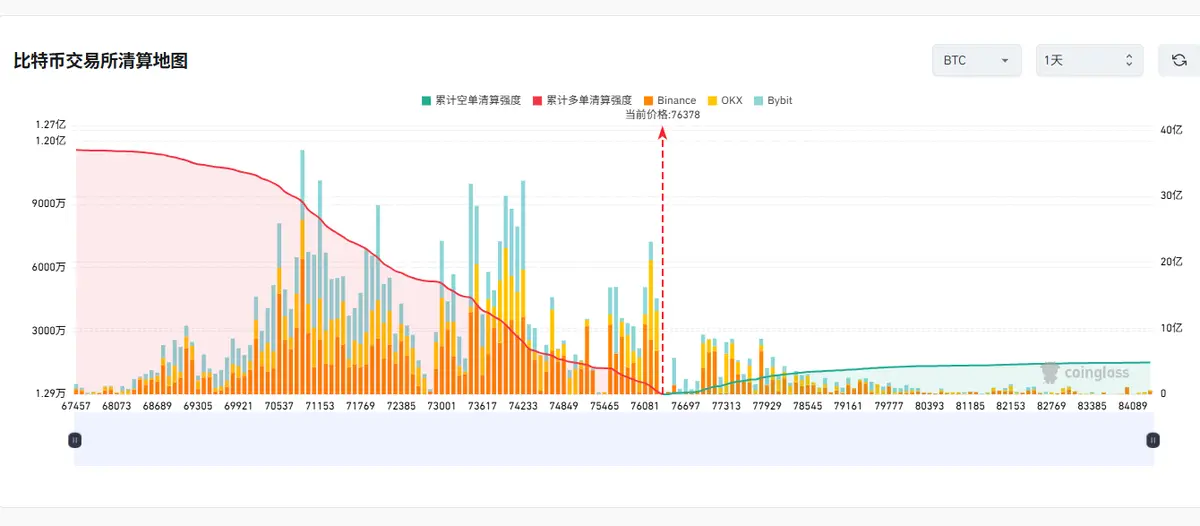
Task: Click the orange Binance legend swatch
Action: point(649,100)
